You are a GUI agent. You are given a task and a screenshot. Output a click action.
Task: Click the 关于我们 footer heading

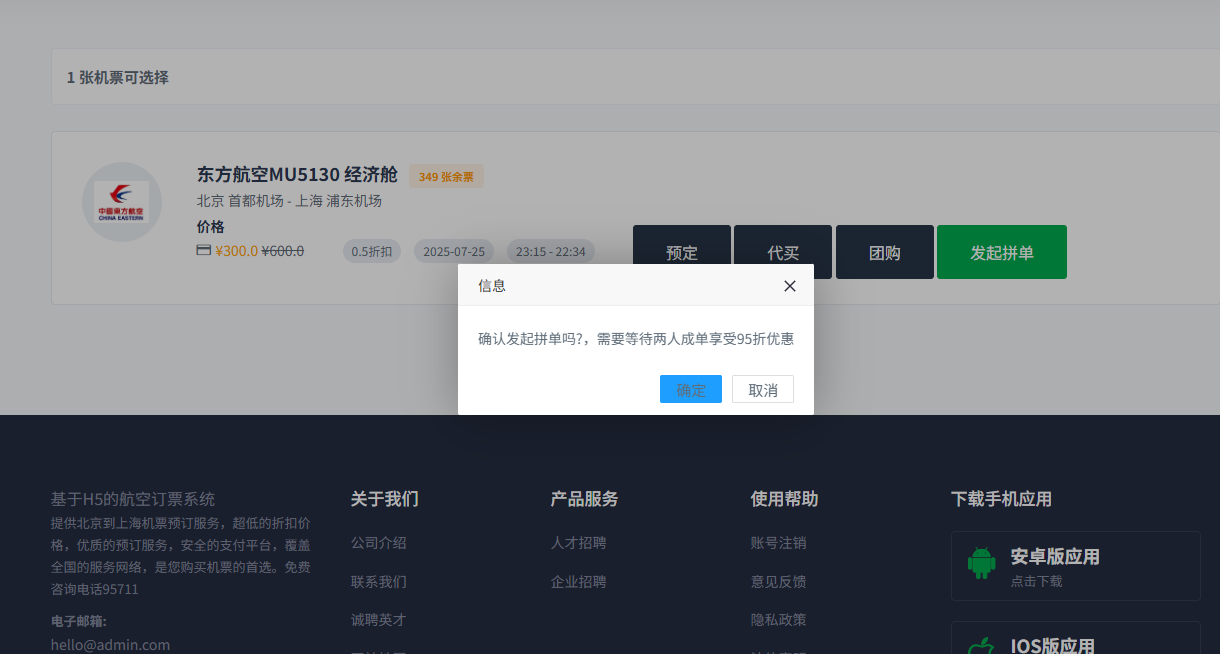385,499
